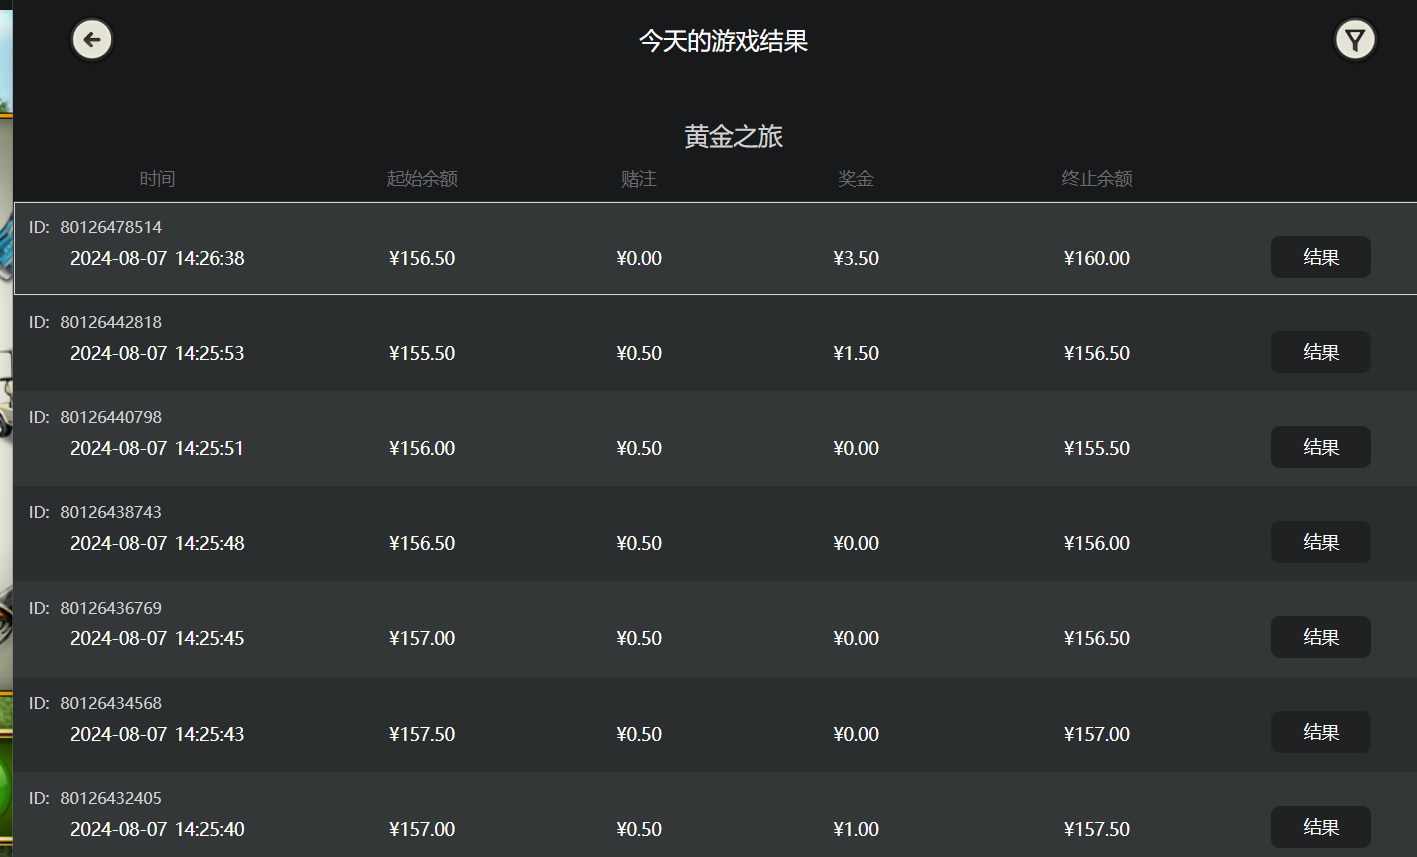Select the row timestamped 14:25:53

[x=157, y=353]
